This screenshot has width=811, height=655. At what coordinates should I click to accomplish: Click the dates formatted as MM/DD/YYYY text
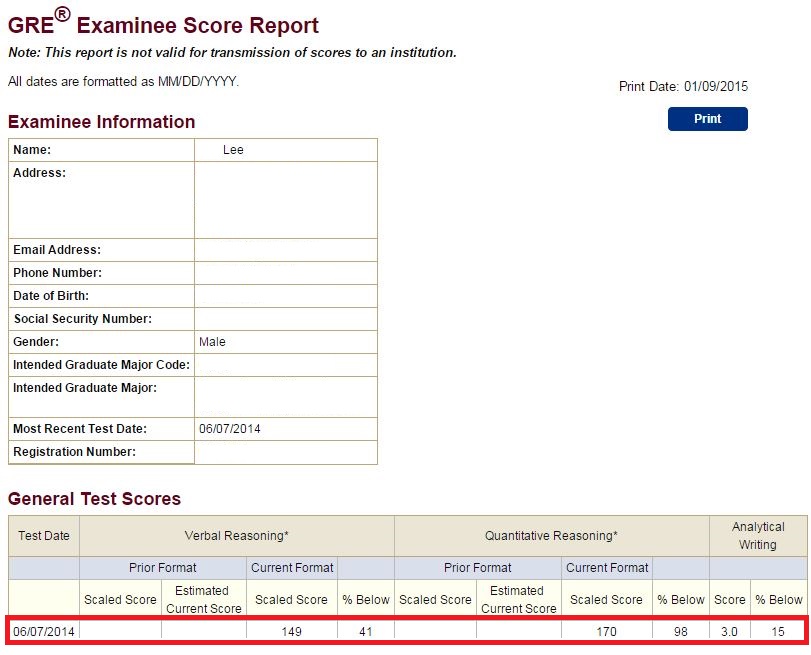[123, 82]
